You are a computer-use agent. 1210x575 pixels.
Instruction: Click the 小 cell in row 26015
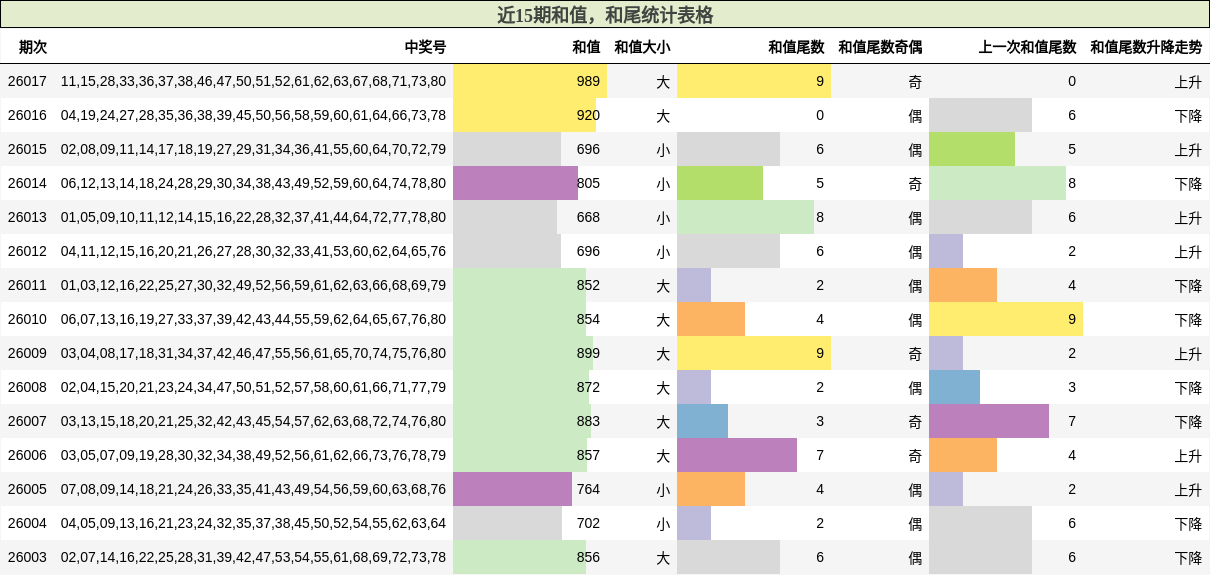[x=663, y=149]
